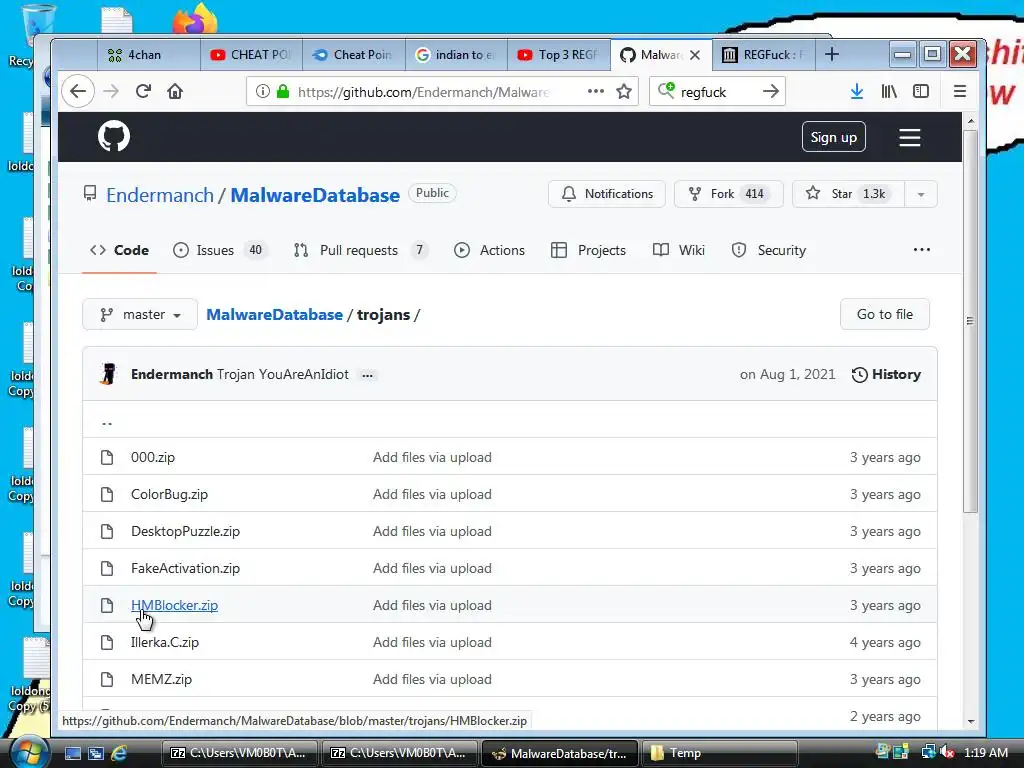Image resolution: width=1024 pixels, height=768 pixels.
Task: Open the HMBlocker.zip file link
Action: tap(174, 605)
